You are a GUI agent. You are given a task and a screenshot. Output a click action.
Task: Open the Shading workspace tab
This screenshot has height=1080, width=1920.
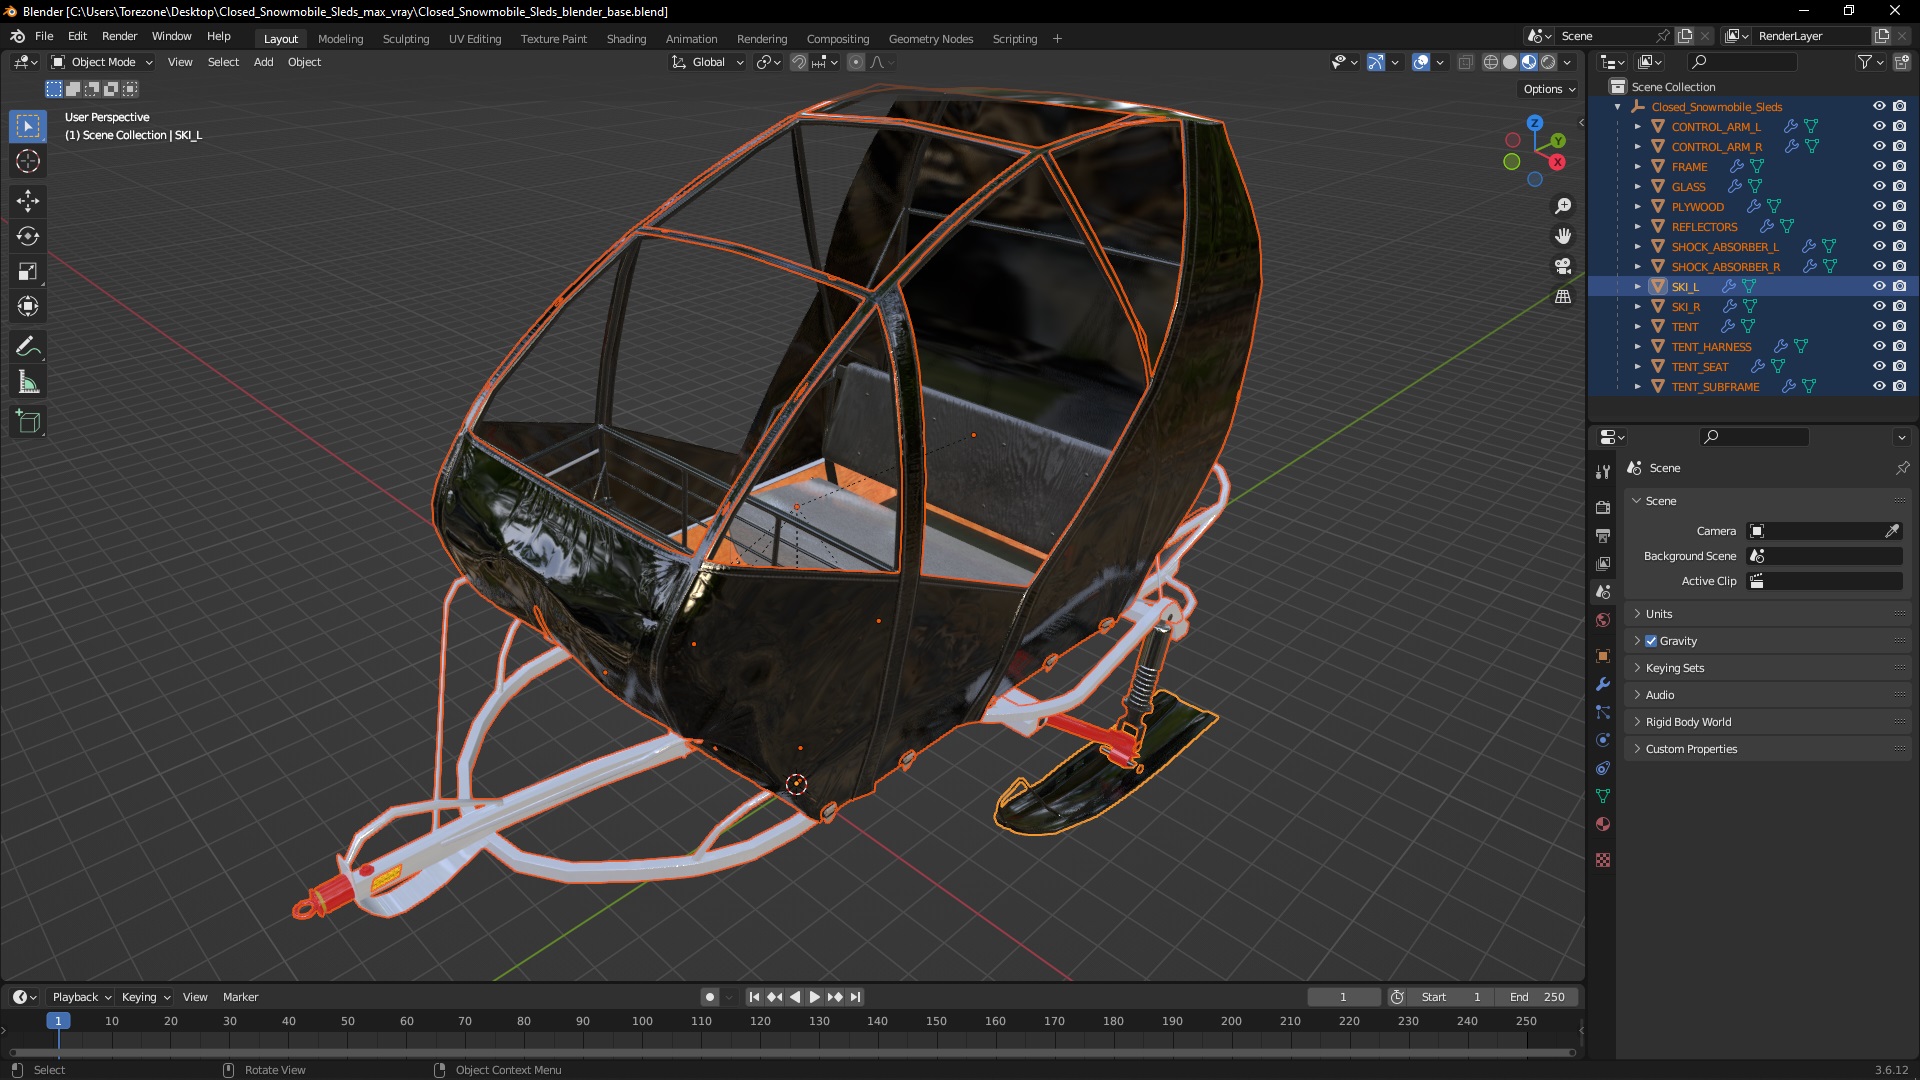click(x=625, y=38)
